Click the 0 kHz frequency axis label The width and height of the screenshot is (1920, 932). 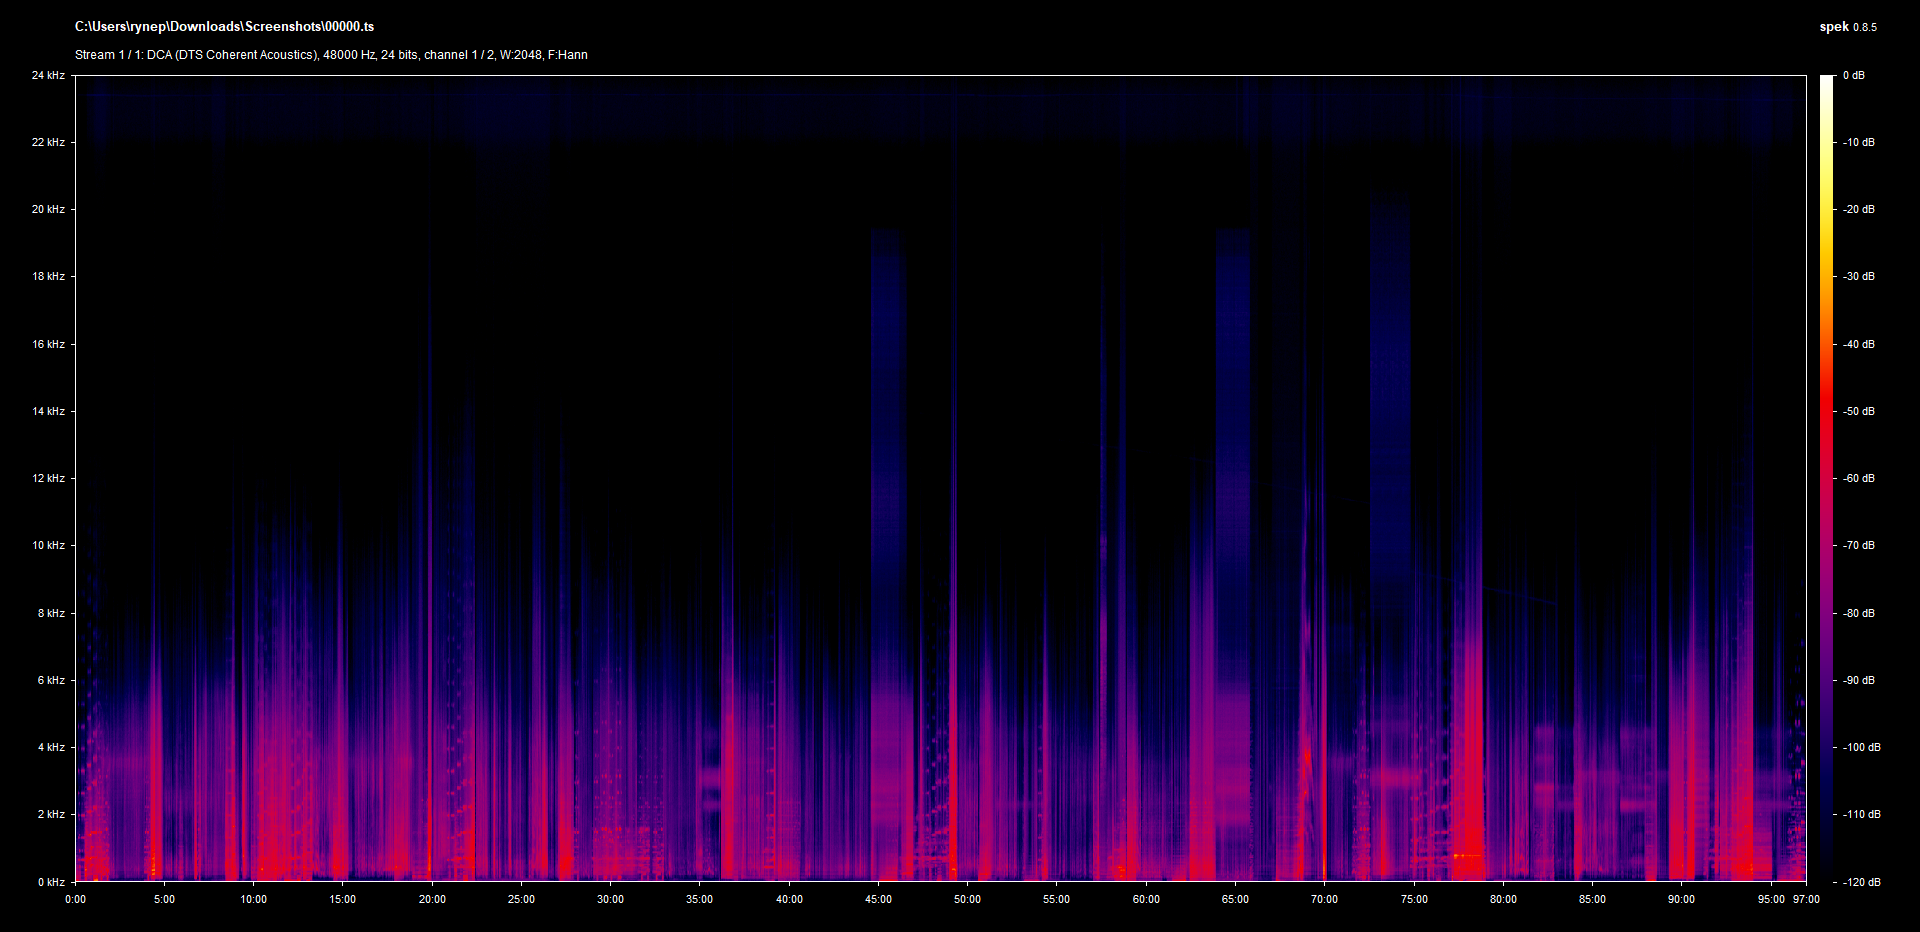pyautogui.click(x=51, y=882)
